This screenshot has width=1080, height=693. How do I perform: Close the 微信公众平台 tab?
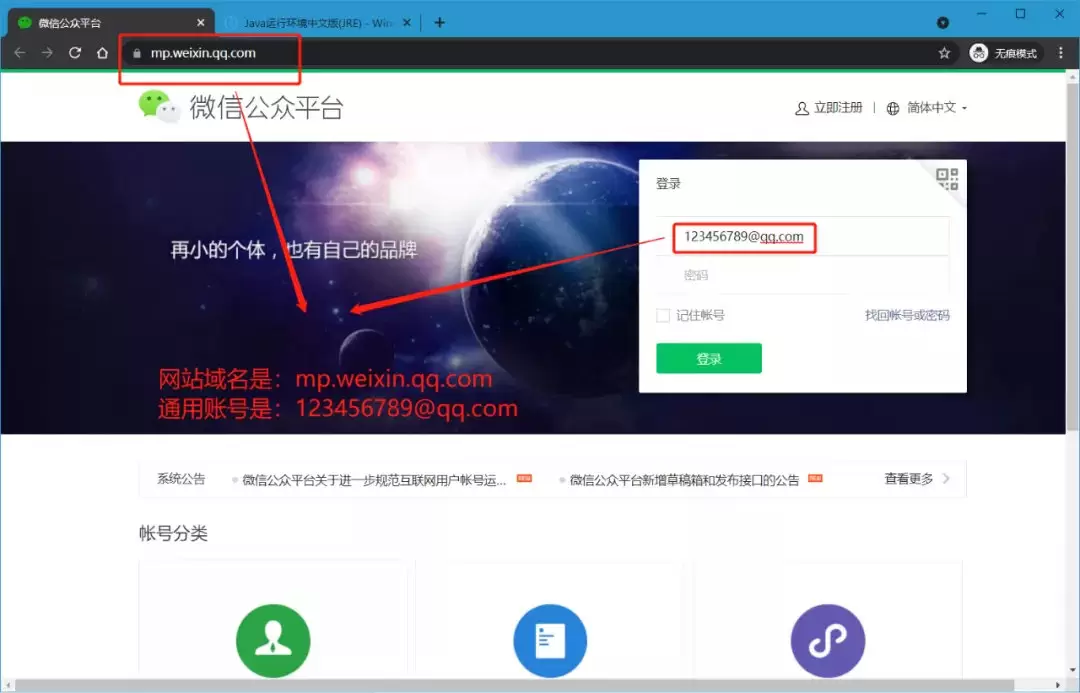point(200,23)
